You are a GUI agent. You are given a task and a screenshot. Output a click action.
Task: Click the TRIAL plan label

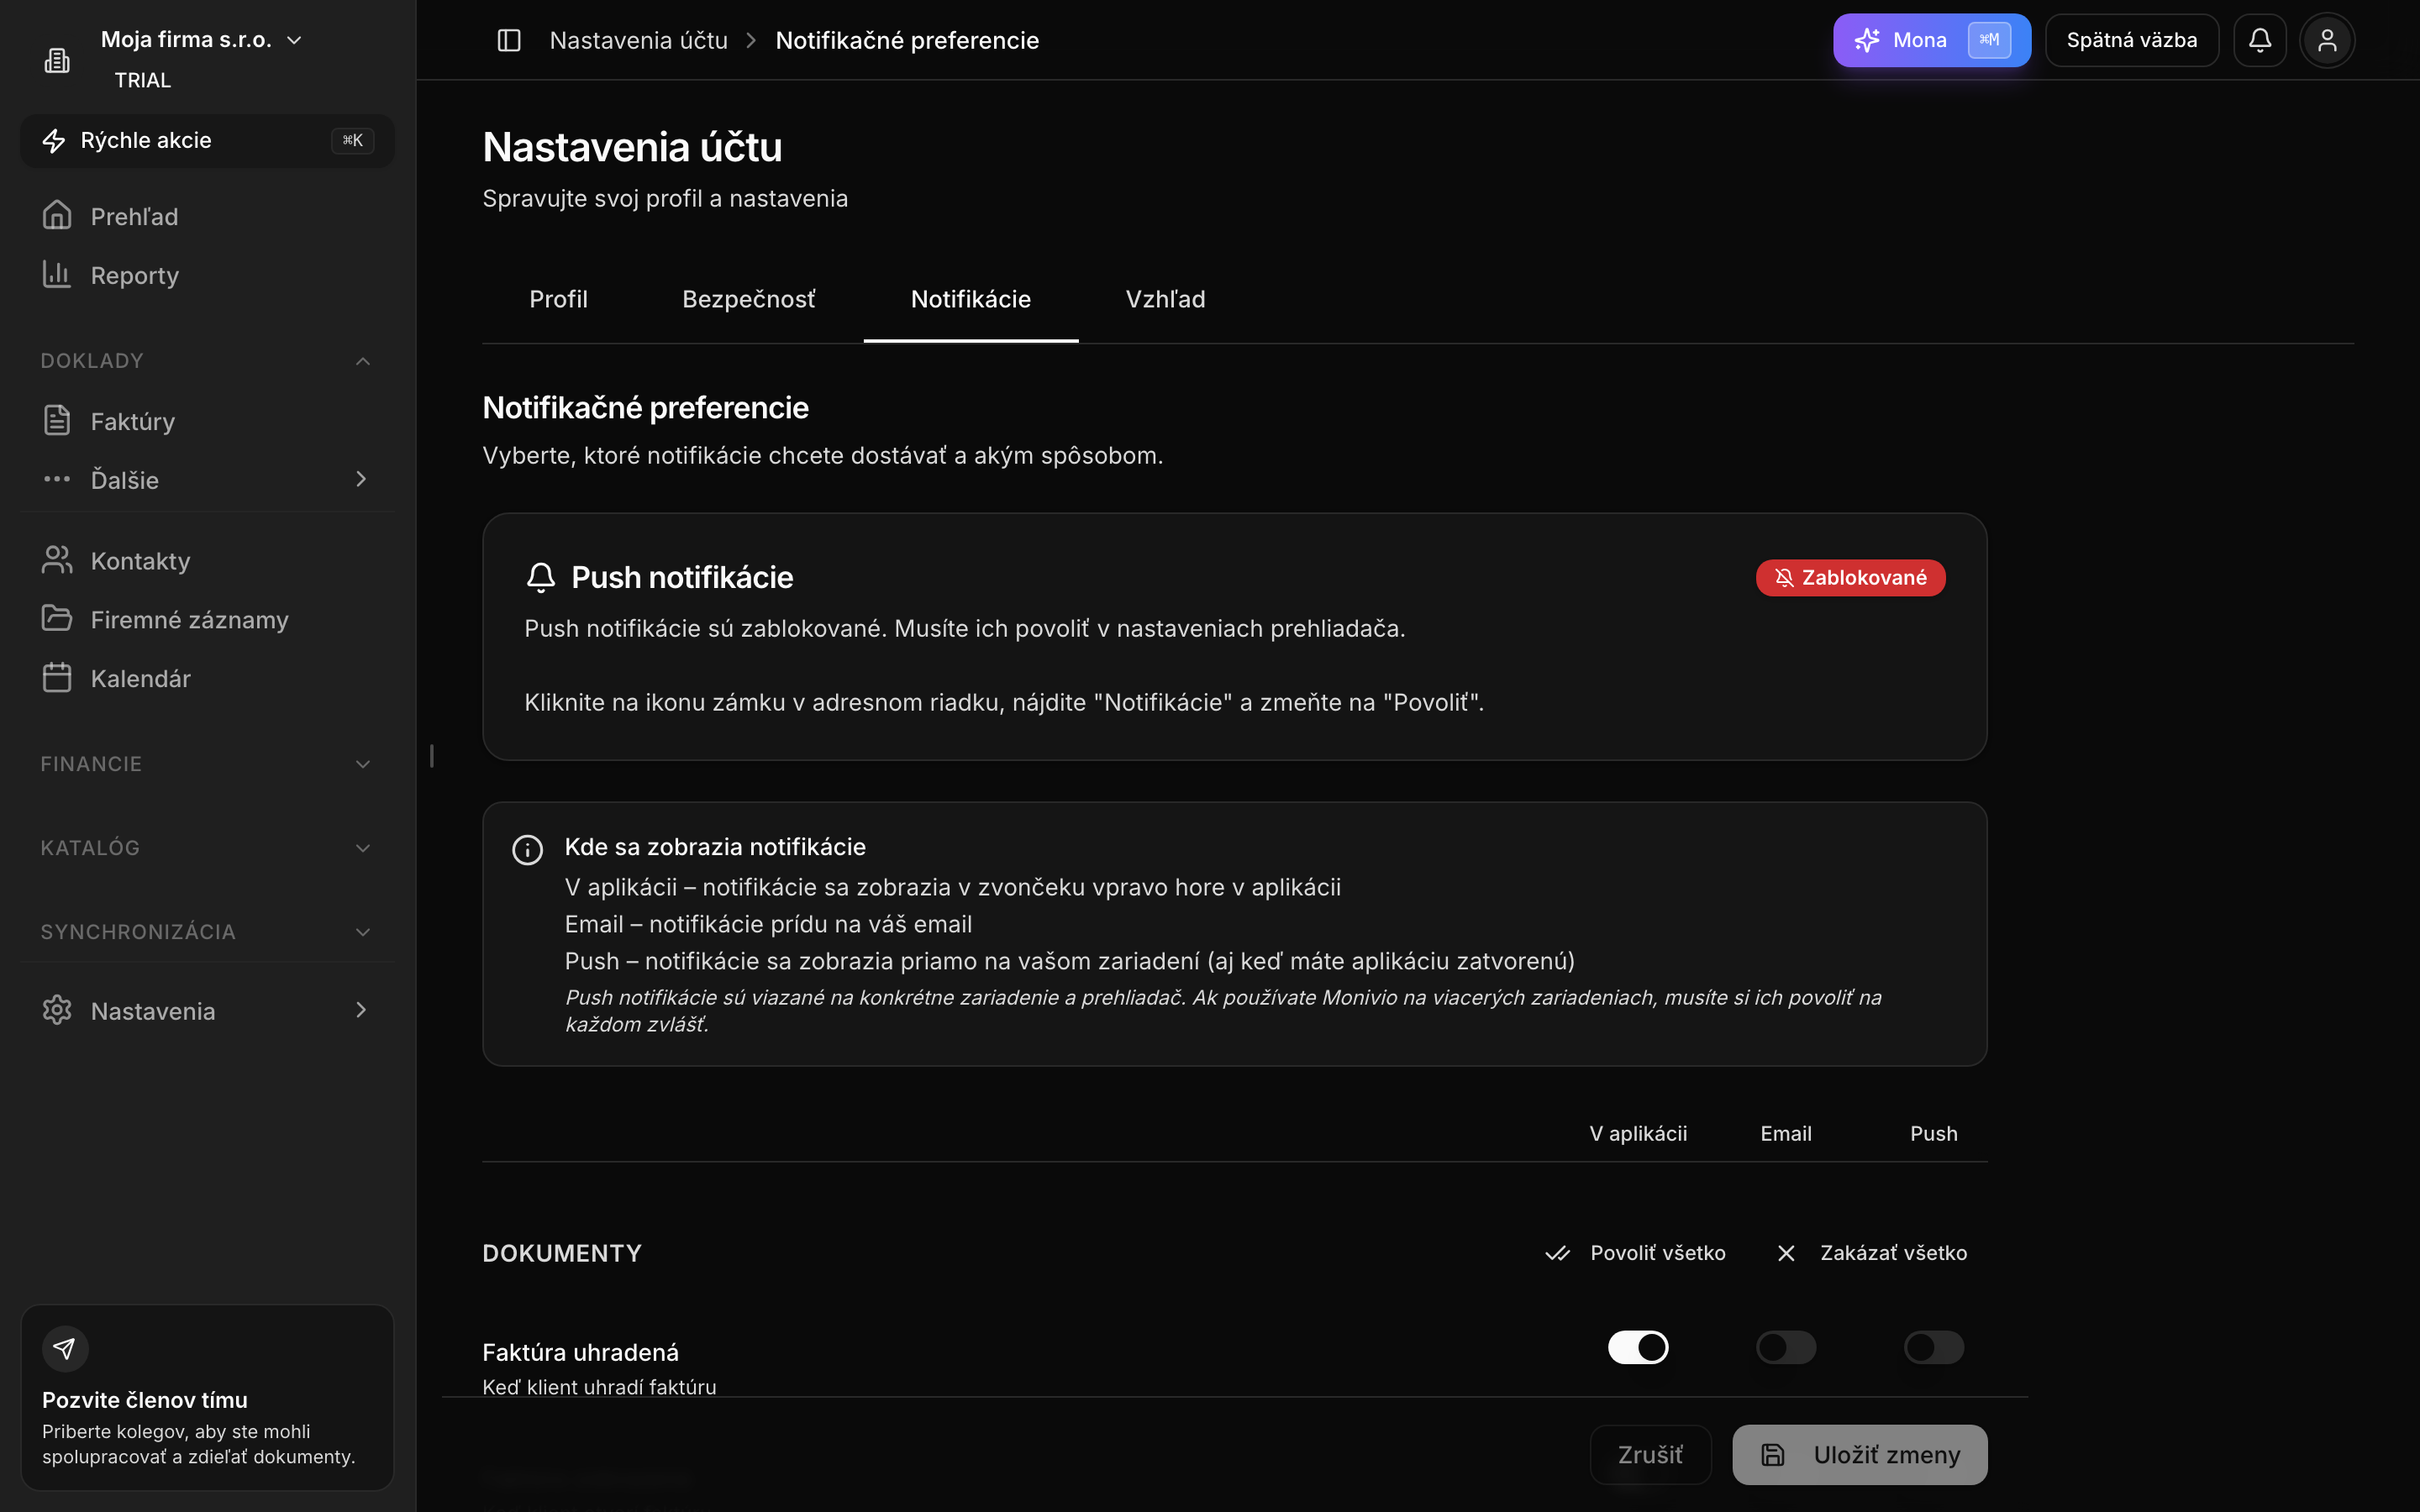click(x=143, y=80)
